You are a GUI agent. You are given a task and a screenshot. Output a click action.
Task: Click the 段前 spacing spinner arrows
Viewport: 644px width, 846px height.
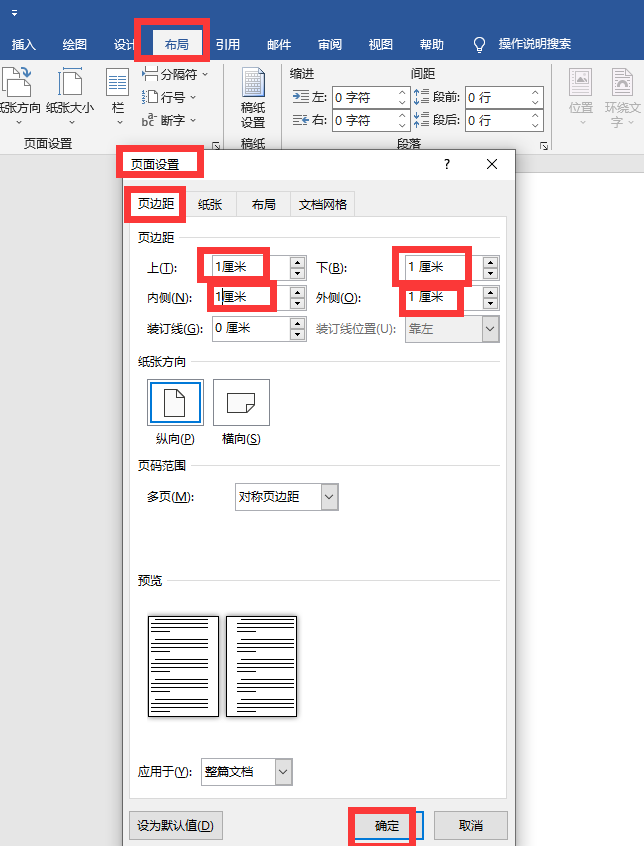(x=535, y=98)
